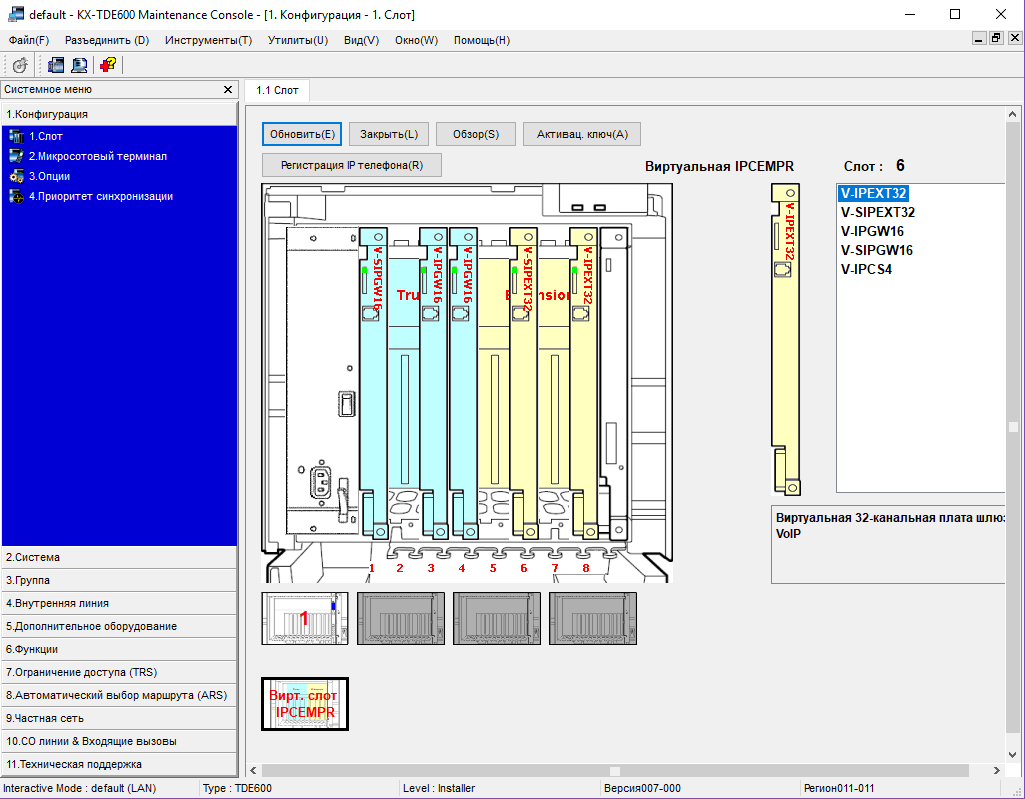Click the blue PBX unit toolbar icon
Viewport: 1025px width, 799px height.
click(55, 65)
